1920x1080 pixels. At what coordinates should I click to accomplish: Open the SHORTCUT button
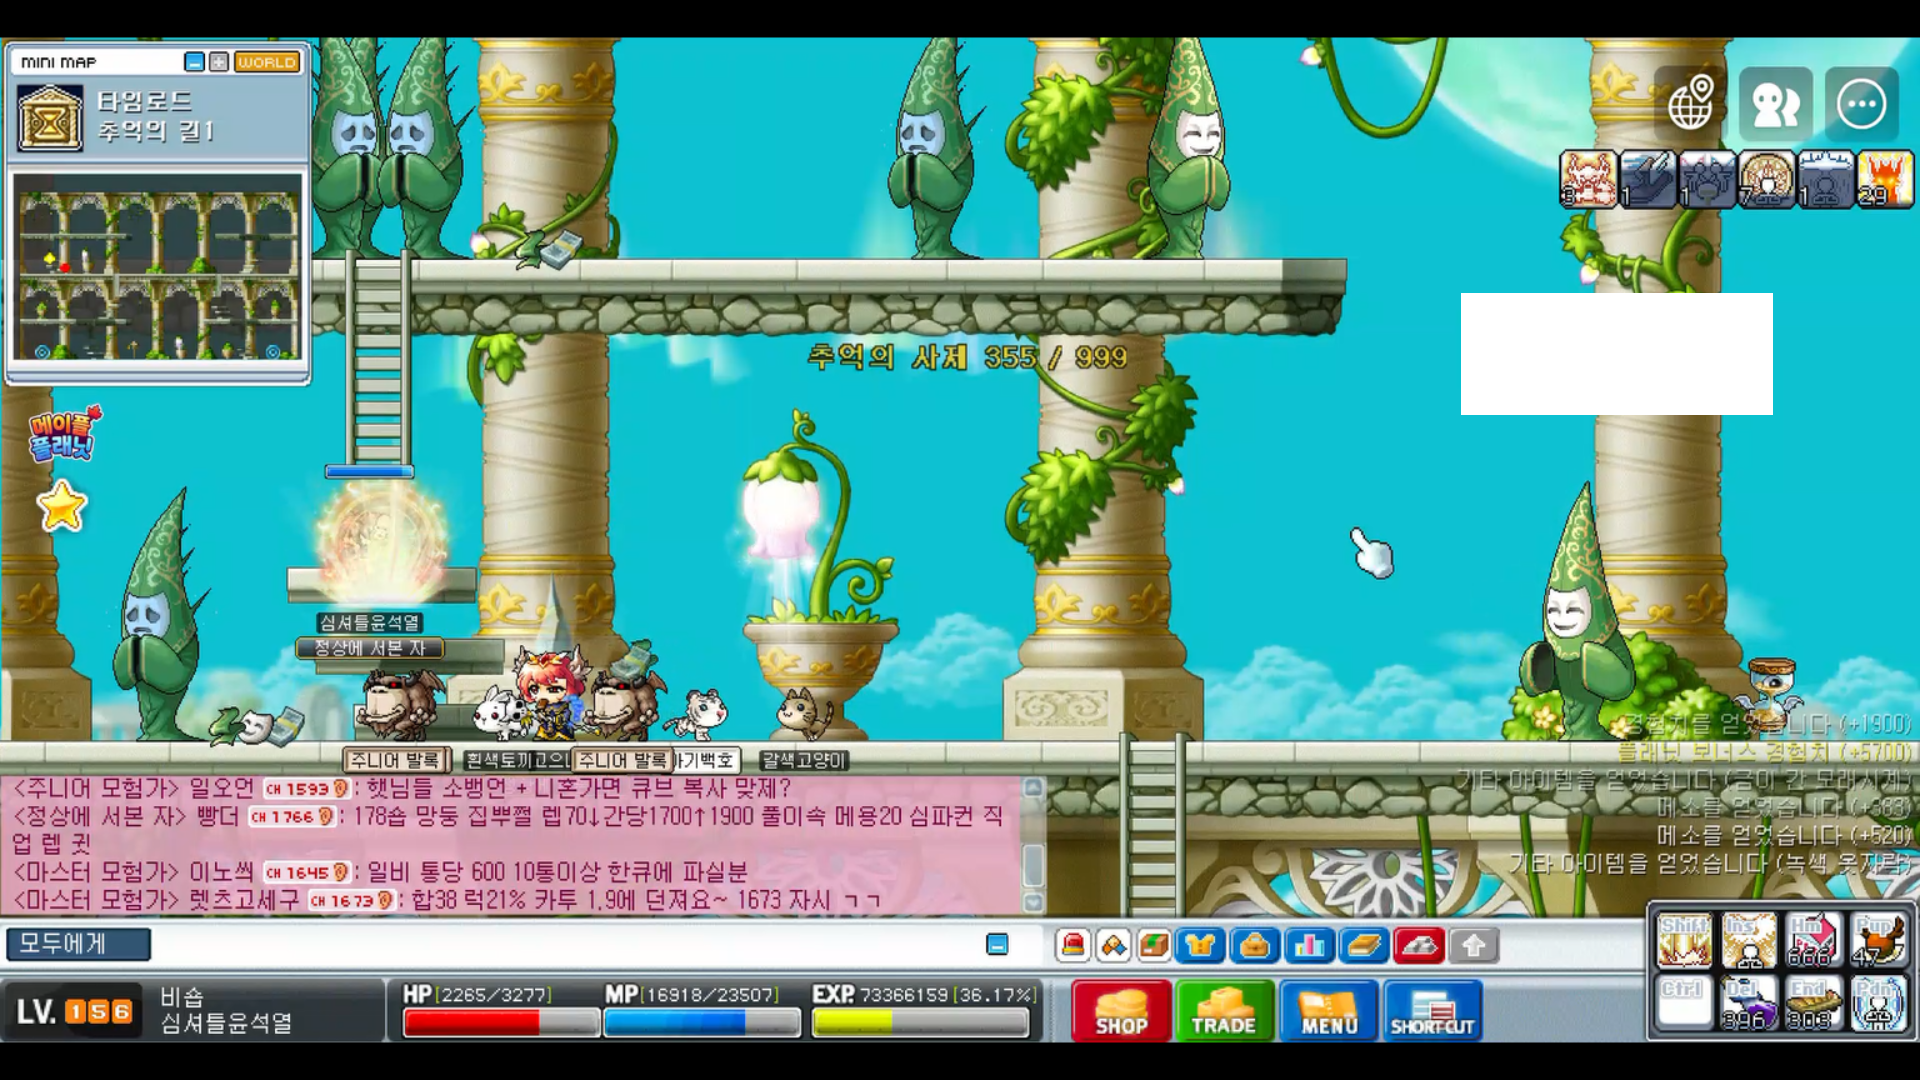(x=1432, y=1011)
